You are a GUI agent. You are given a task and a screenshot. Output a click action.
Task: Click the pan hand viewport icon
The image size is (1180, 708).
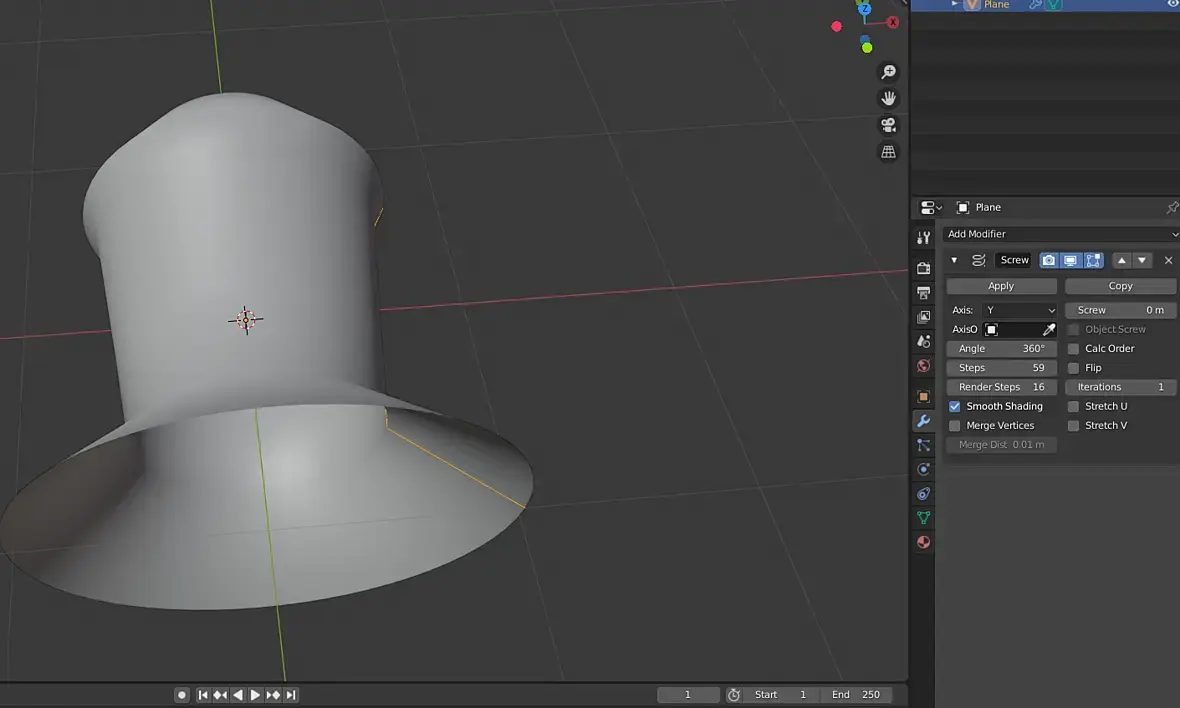[887, 98]
